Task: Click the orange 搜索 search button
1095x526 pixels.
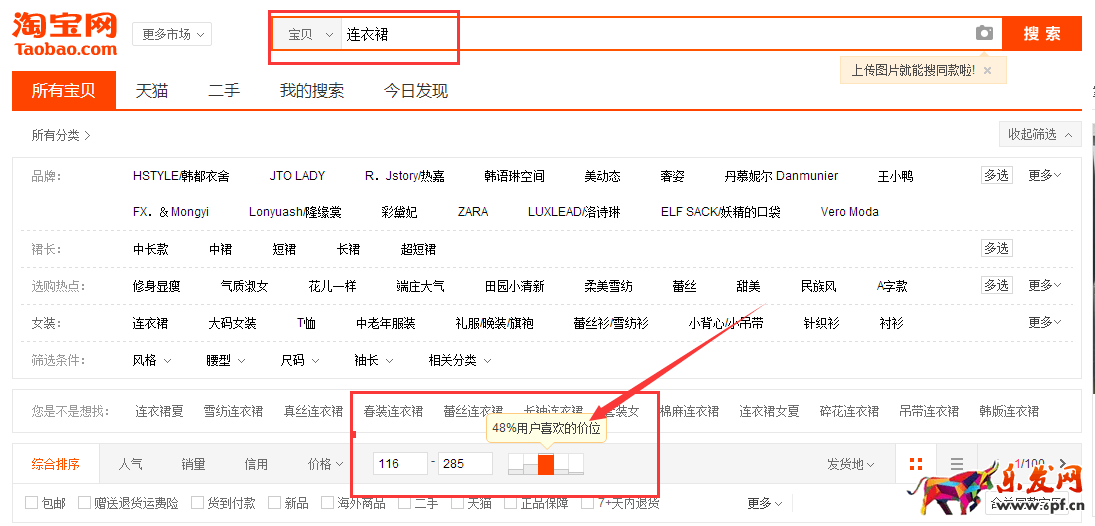Action: [x=1041, y=33]
